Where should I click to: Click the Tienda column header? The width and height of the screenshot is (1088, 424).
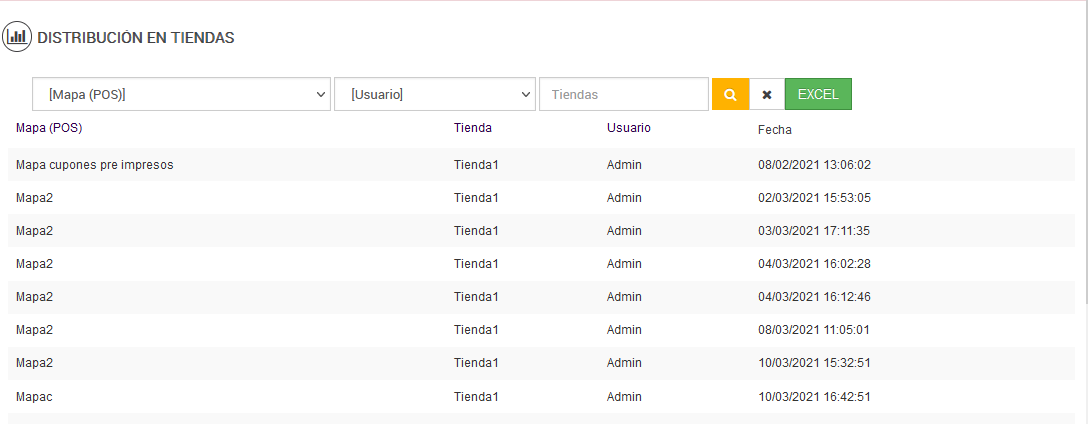473,128
